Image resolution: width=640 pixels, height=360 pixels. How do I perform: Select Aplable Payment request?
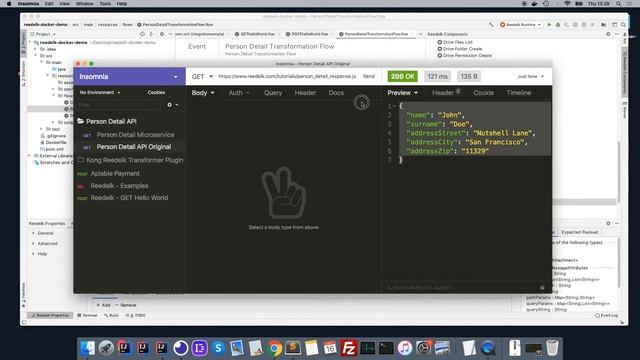pyautogui.click(x=129, y=174)
